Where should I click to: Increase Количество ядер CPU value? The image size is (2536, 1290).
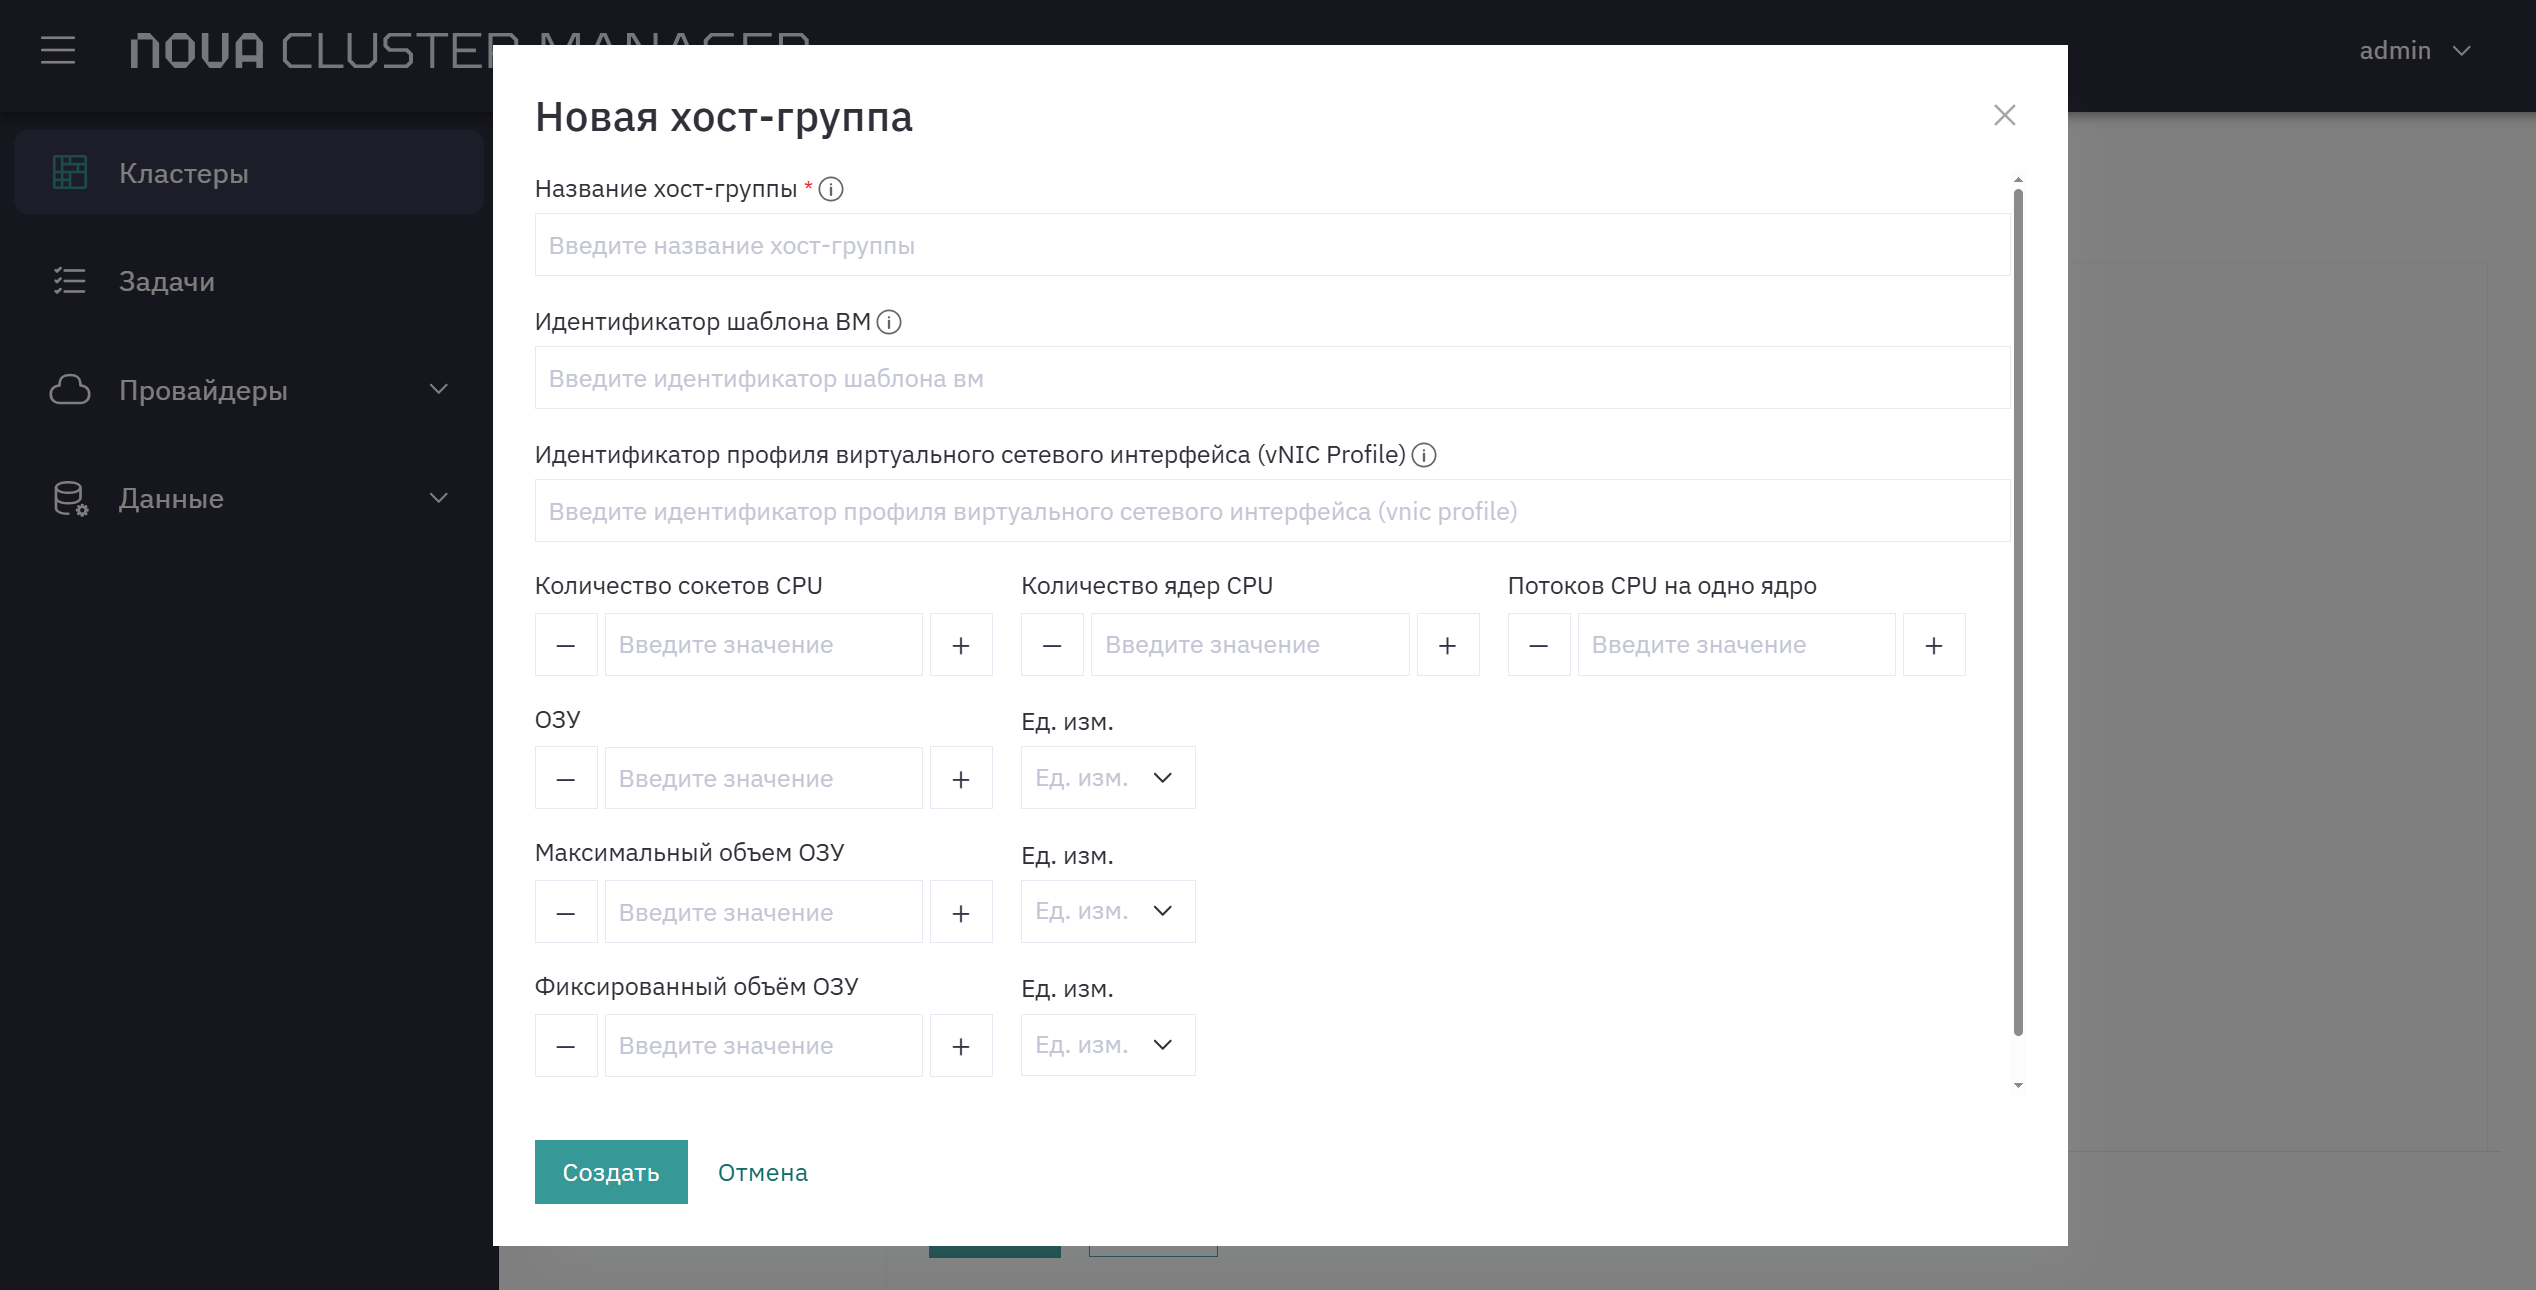point(1448,645)
